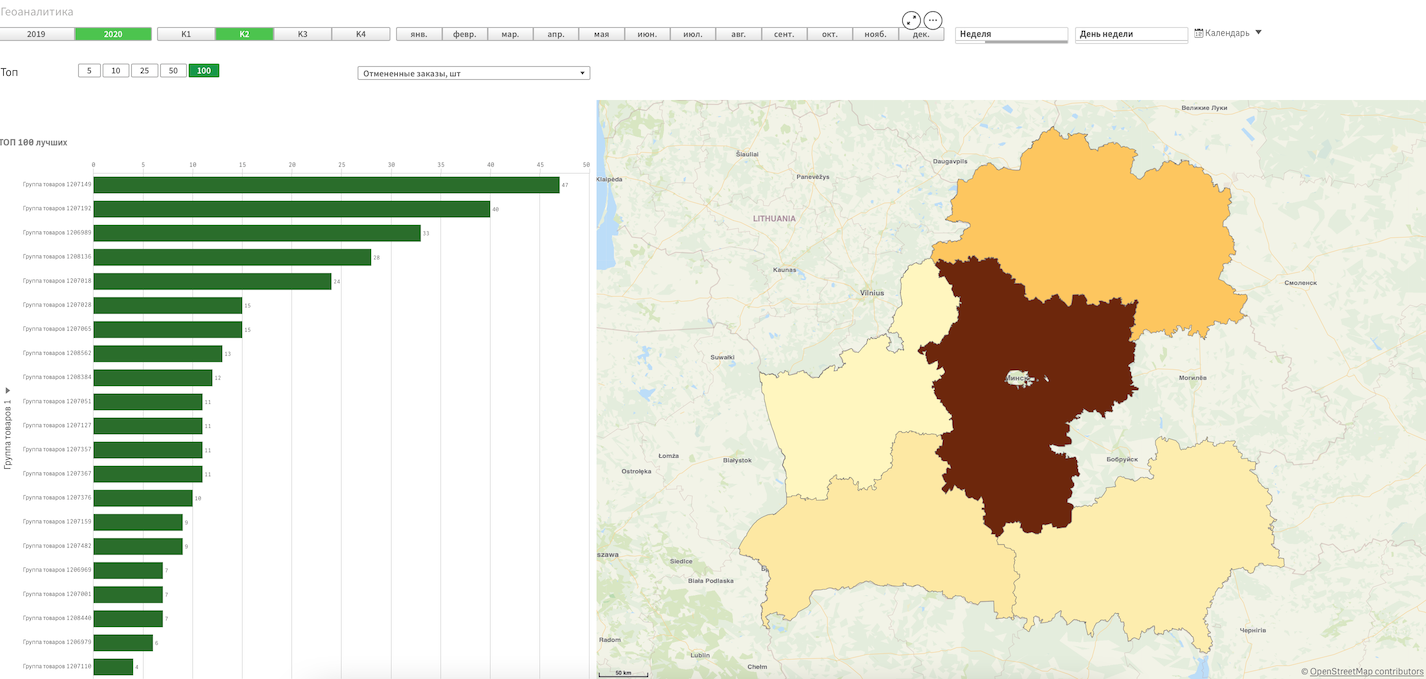Open the День недели filter field

1131,34
